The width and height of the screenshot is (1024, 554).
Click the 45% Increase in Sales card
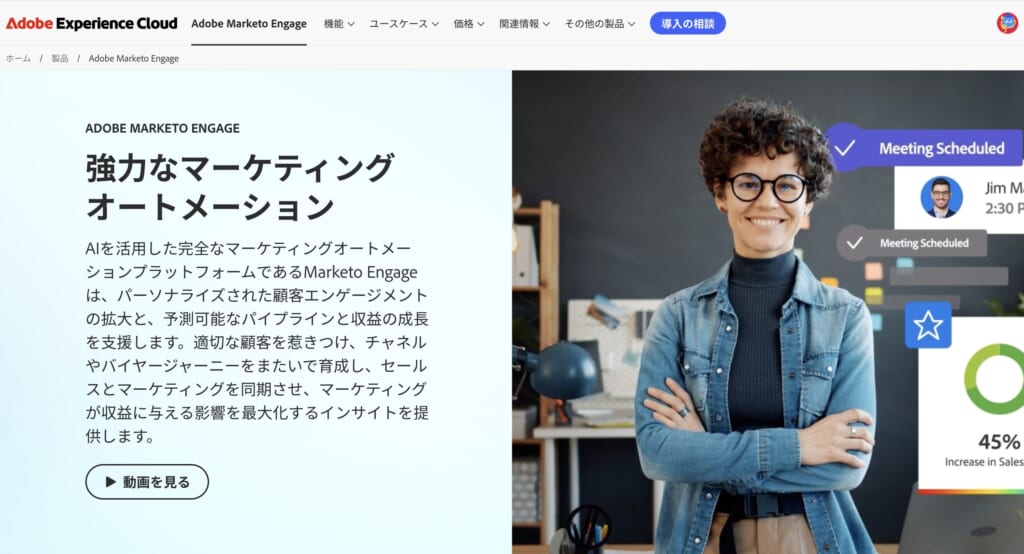point(971,402)
